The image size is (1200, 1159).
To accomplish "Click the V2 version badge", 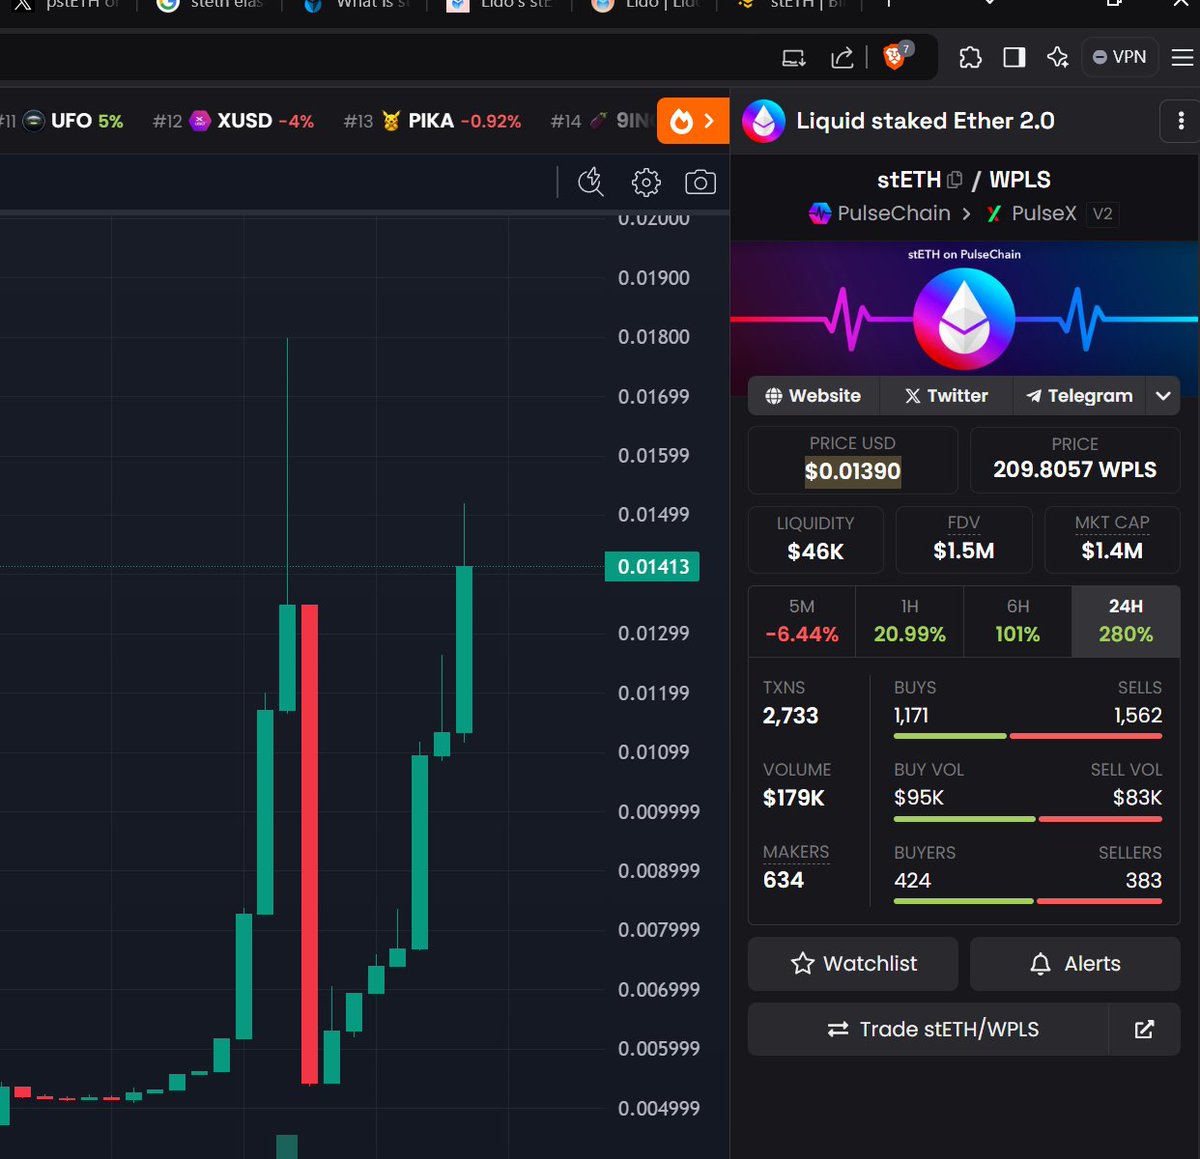I will tap(1102, 214).
